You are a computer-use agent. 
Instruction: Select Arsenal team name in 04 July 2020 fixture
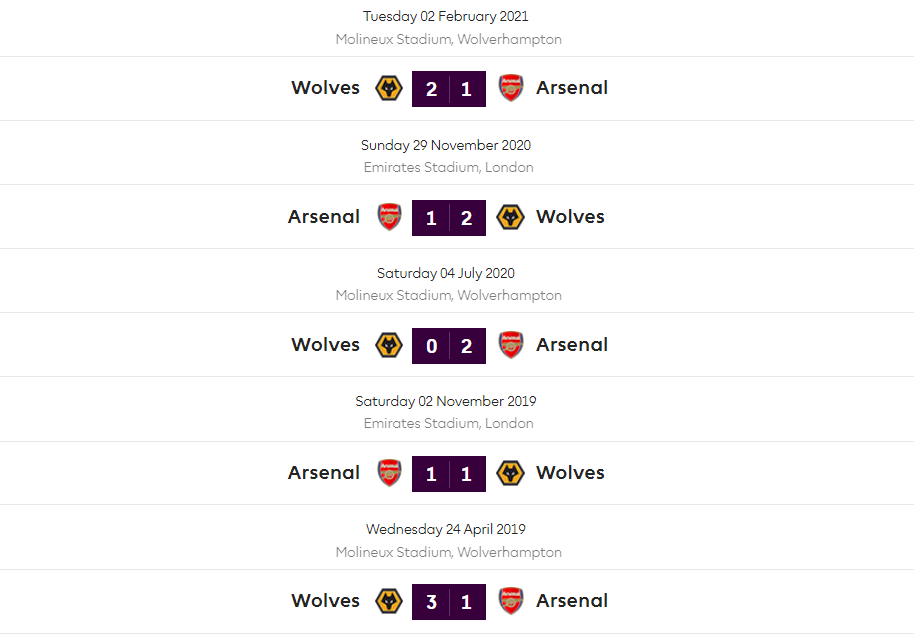pyautogui.click(x=572, y=345)
